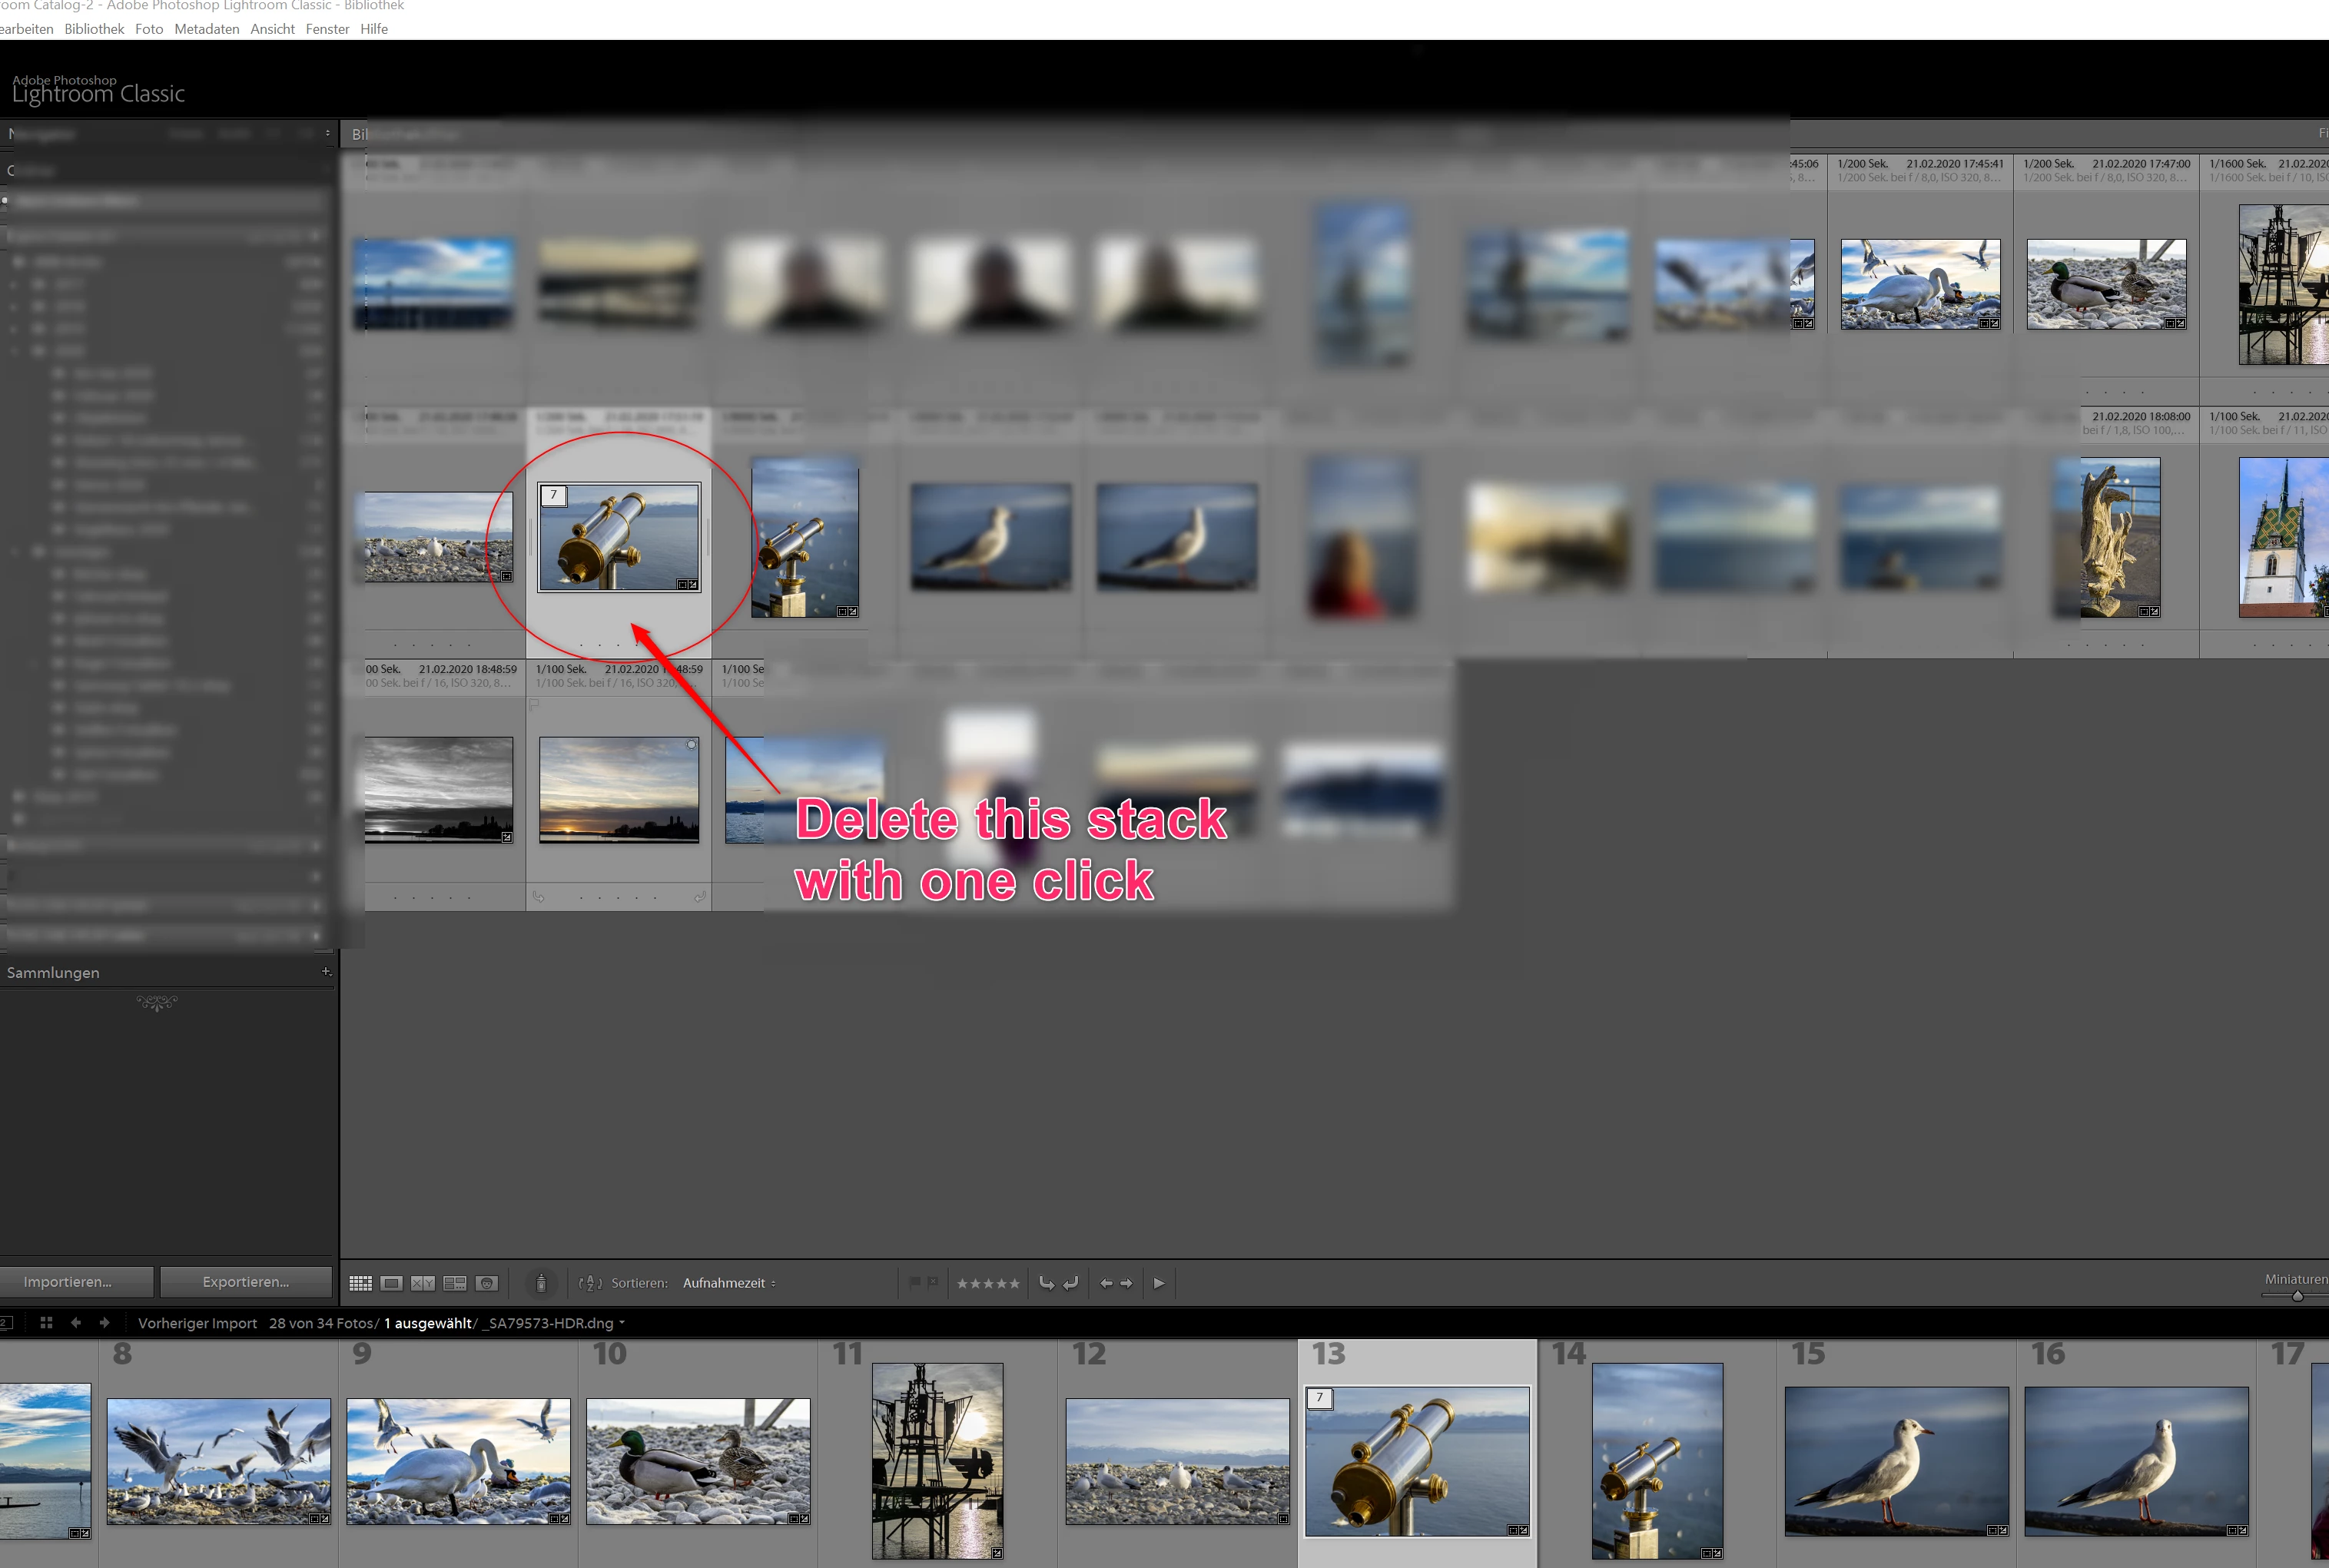Open survey view icon

point(455,1283)
